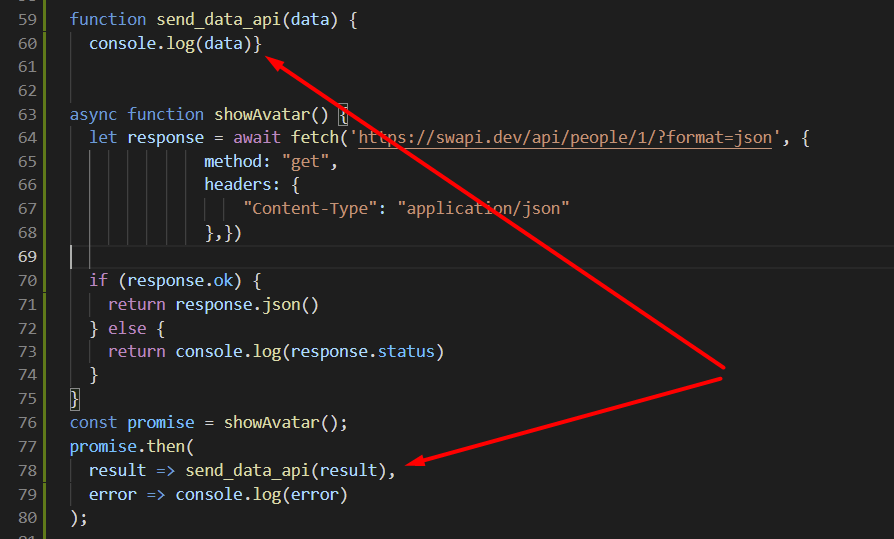
Task: Click promise.then( on line 77
Action: tap(132, 447)
